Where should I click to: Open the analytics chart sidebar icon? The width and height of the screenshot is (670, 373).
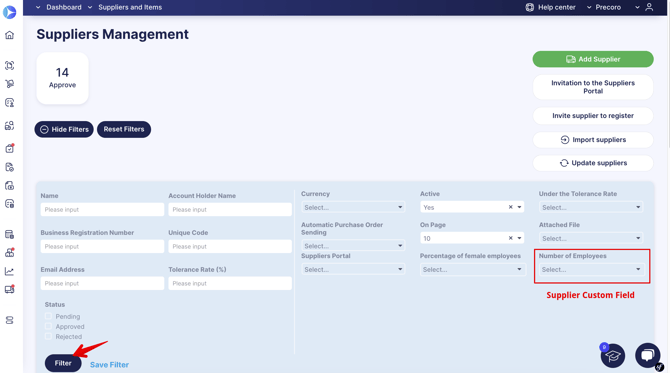pos(9,271)
